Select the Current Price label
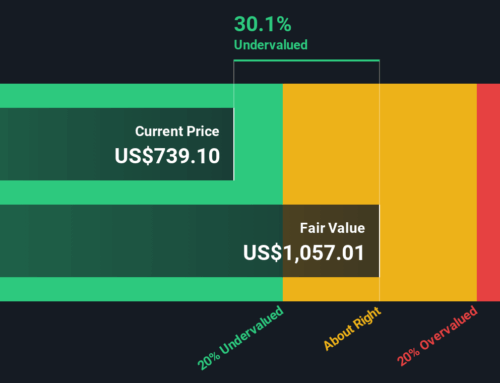This screenshot has height=383, width=500. click(x=177, y=131)
